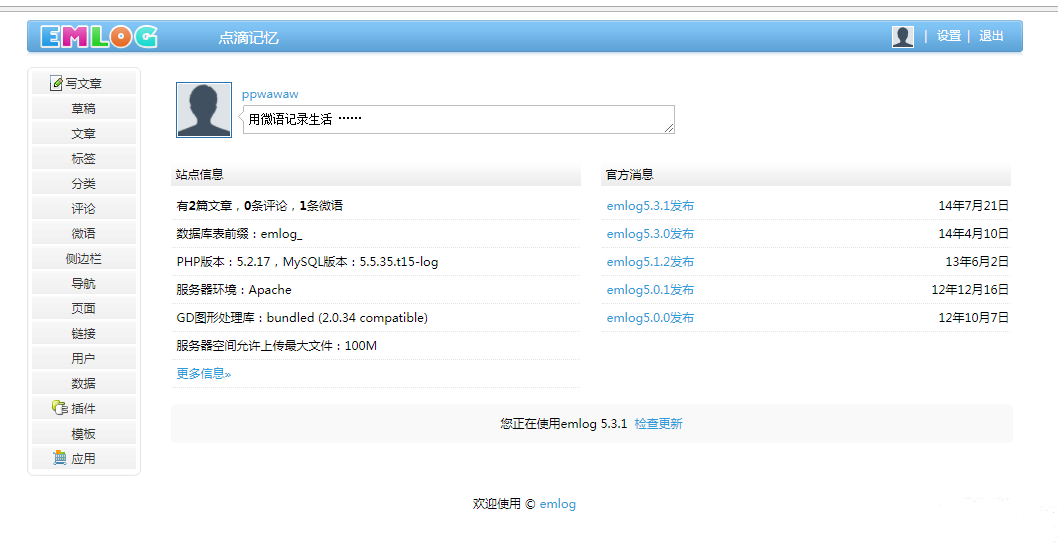Click the EMLOG logo in header
1058x545 pixels.
(99, 37)
